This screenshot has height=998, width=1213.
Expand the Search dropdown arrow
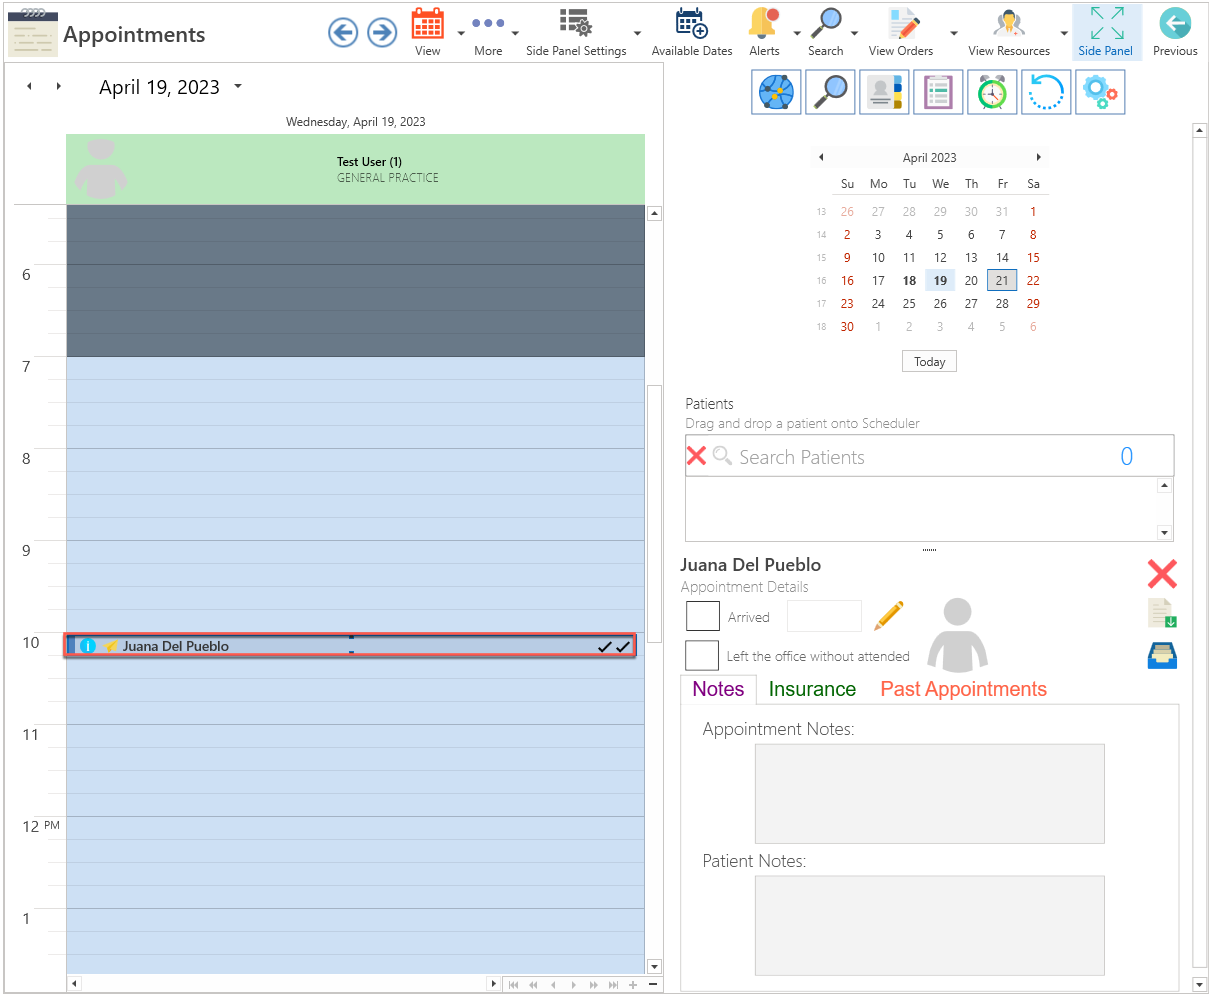point(853,33)
